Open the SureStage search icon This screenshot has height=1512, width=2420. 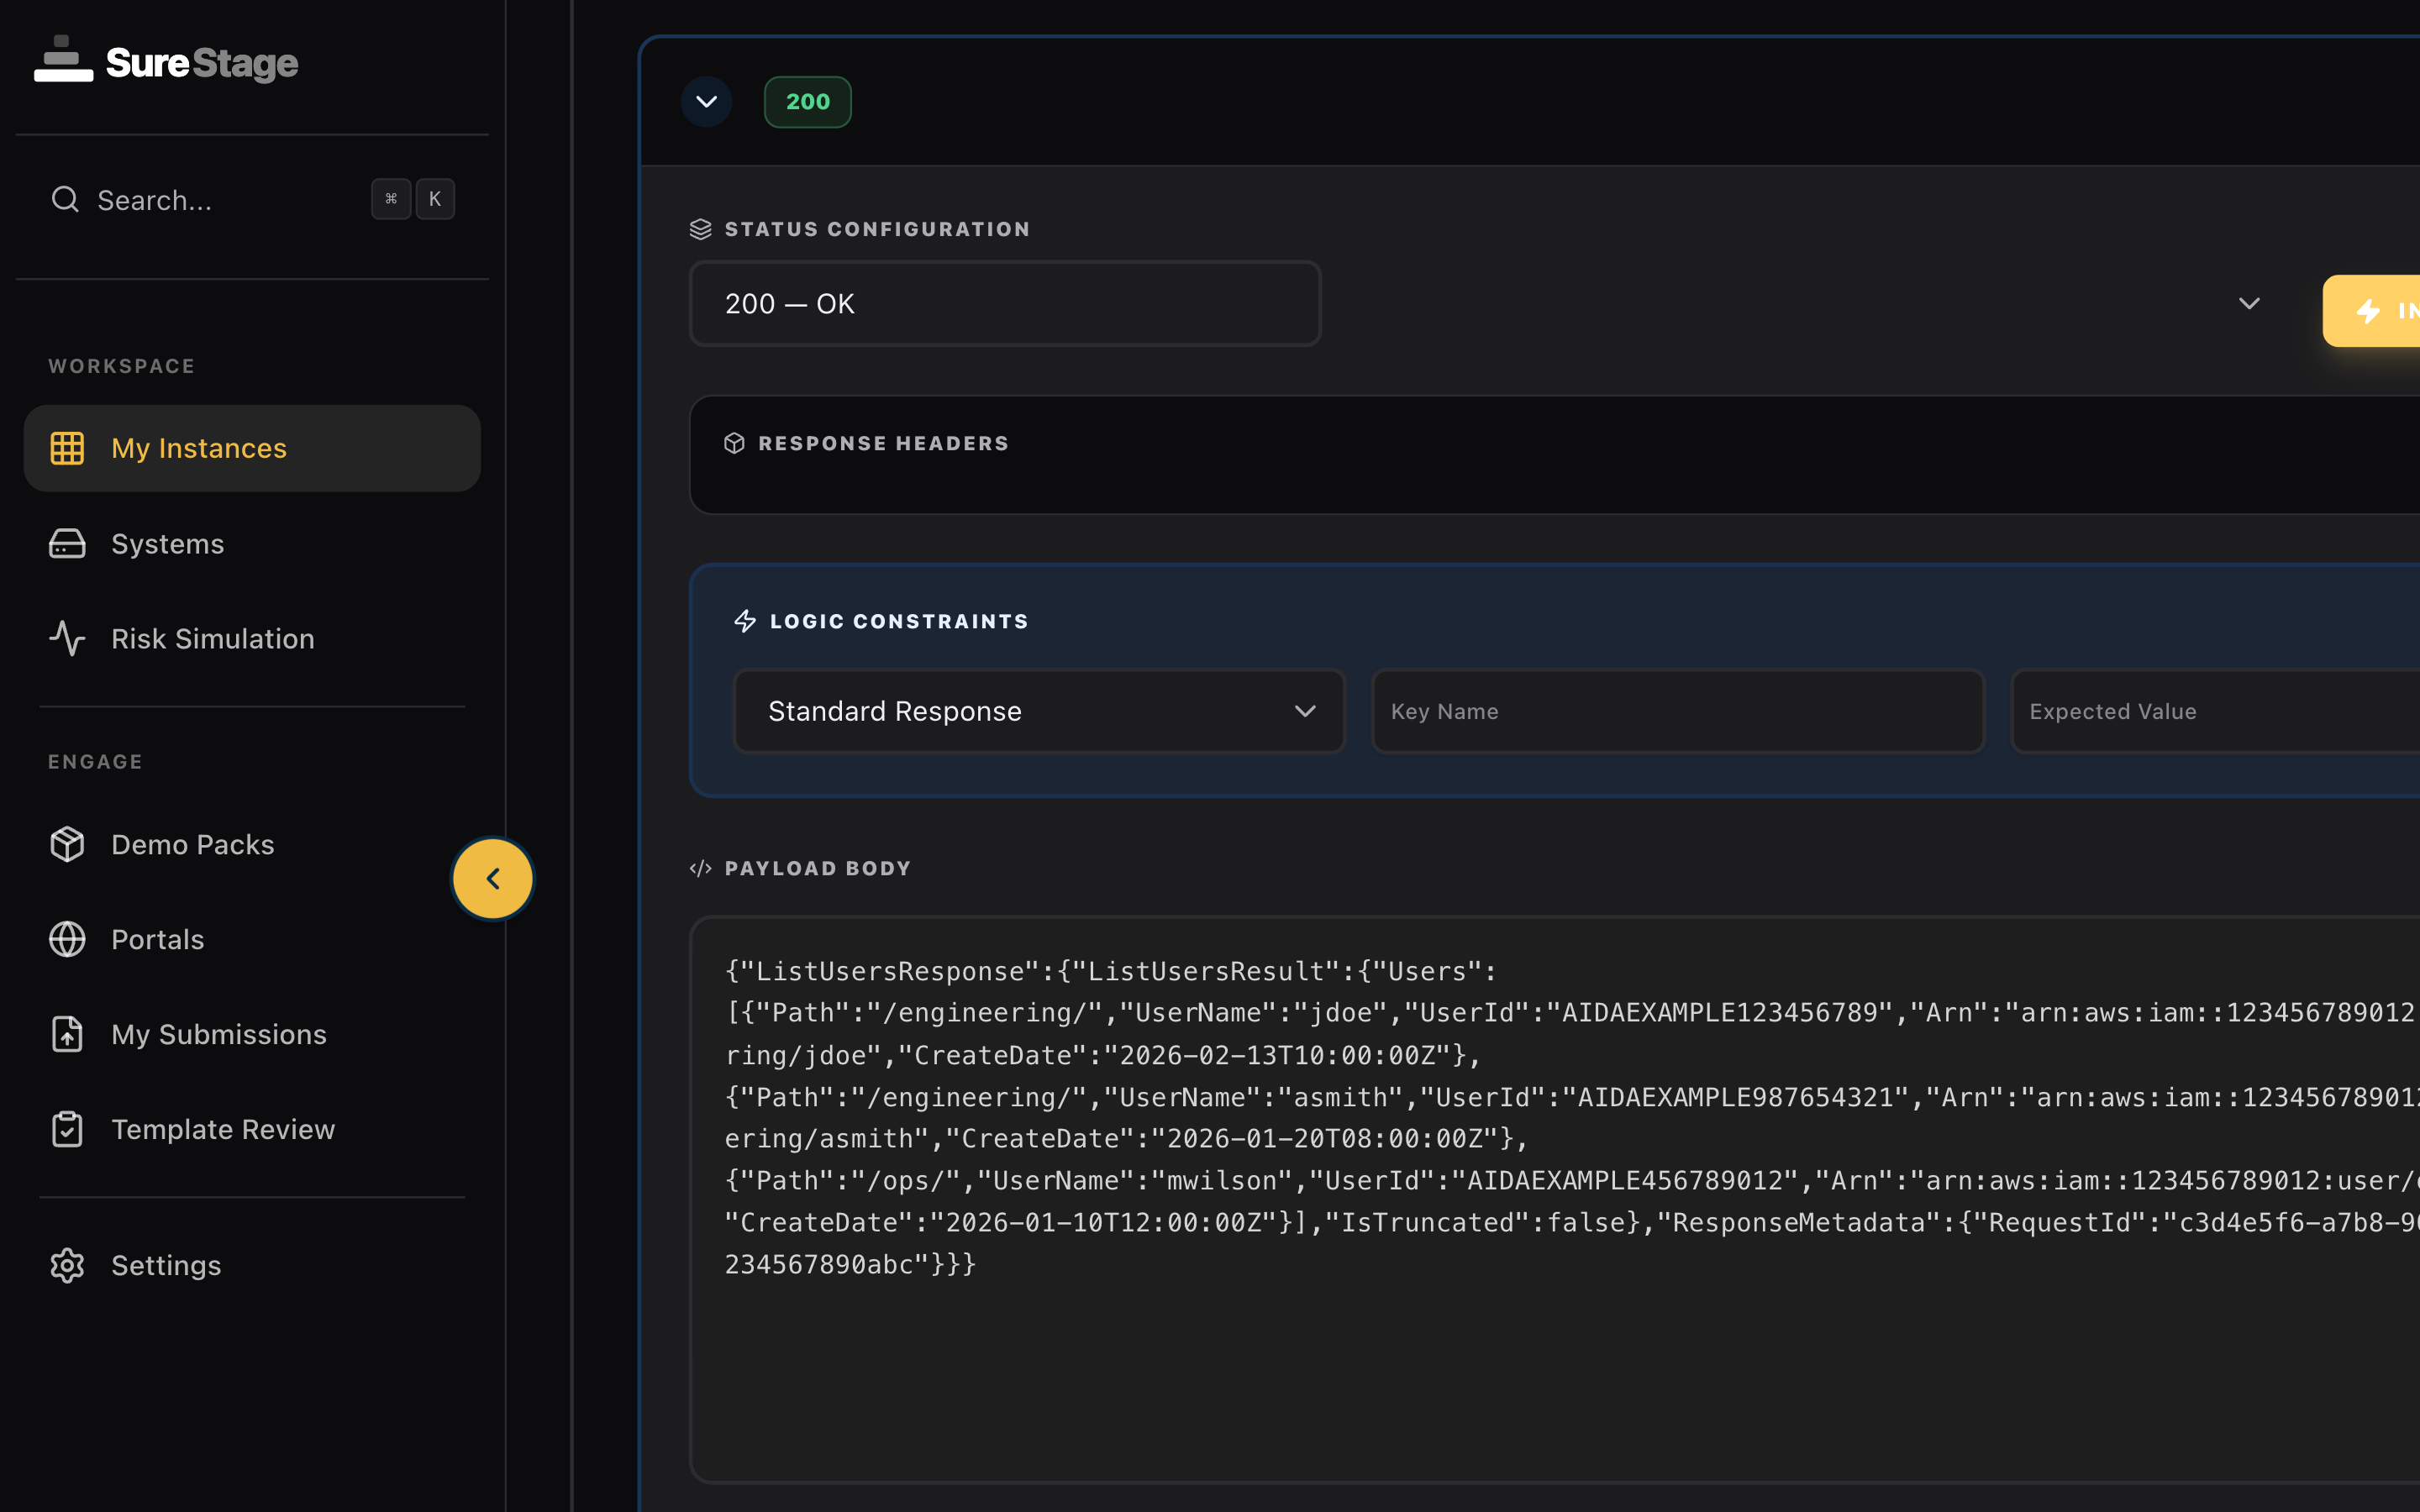[64, 199]
